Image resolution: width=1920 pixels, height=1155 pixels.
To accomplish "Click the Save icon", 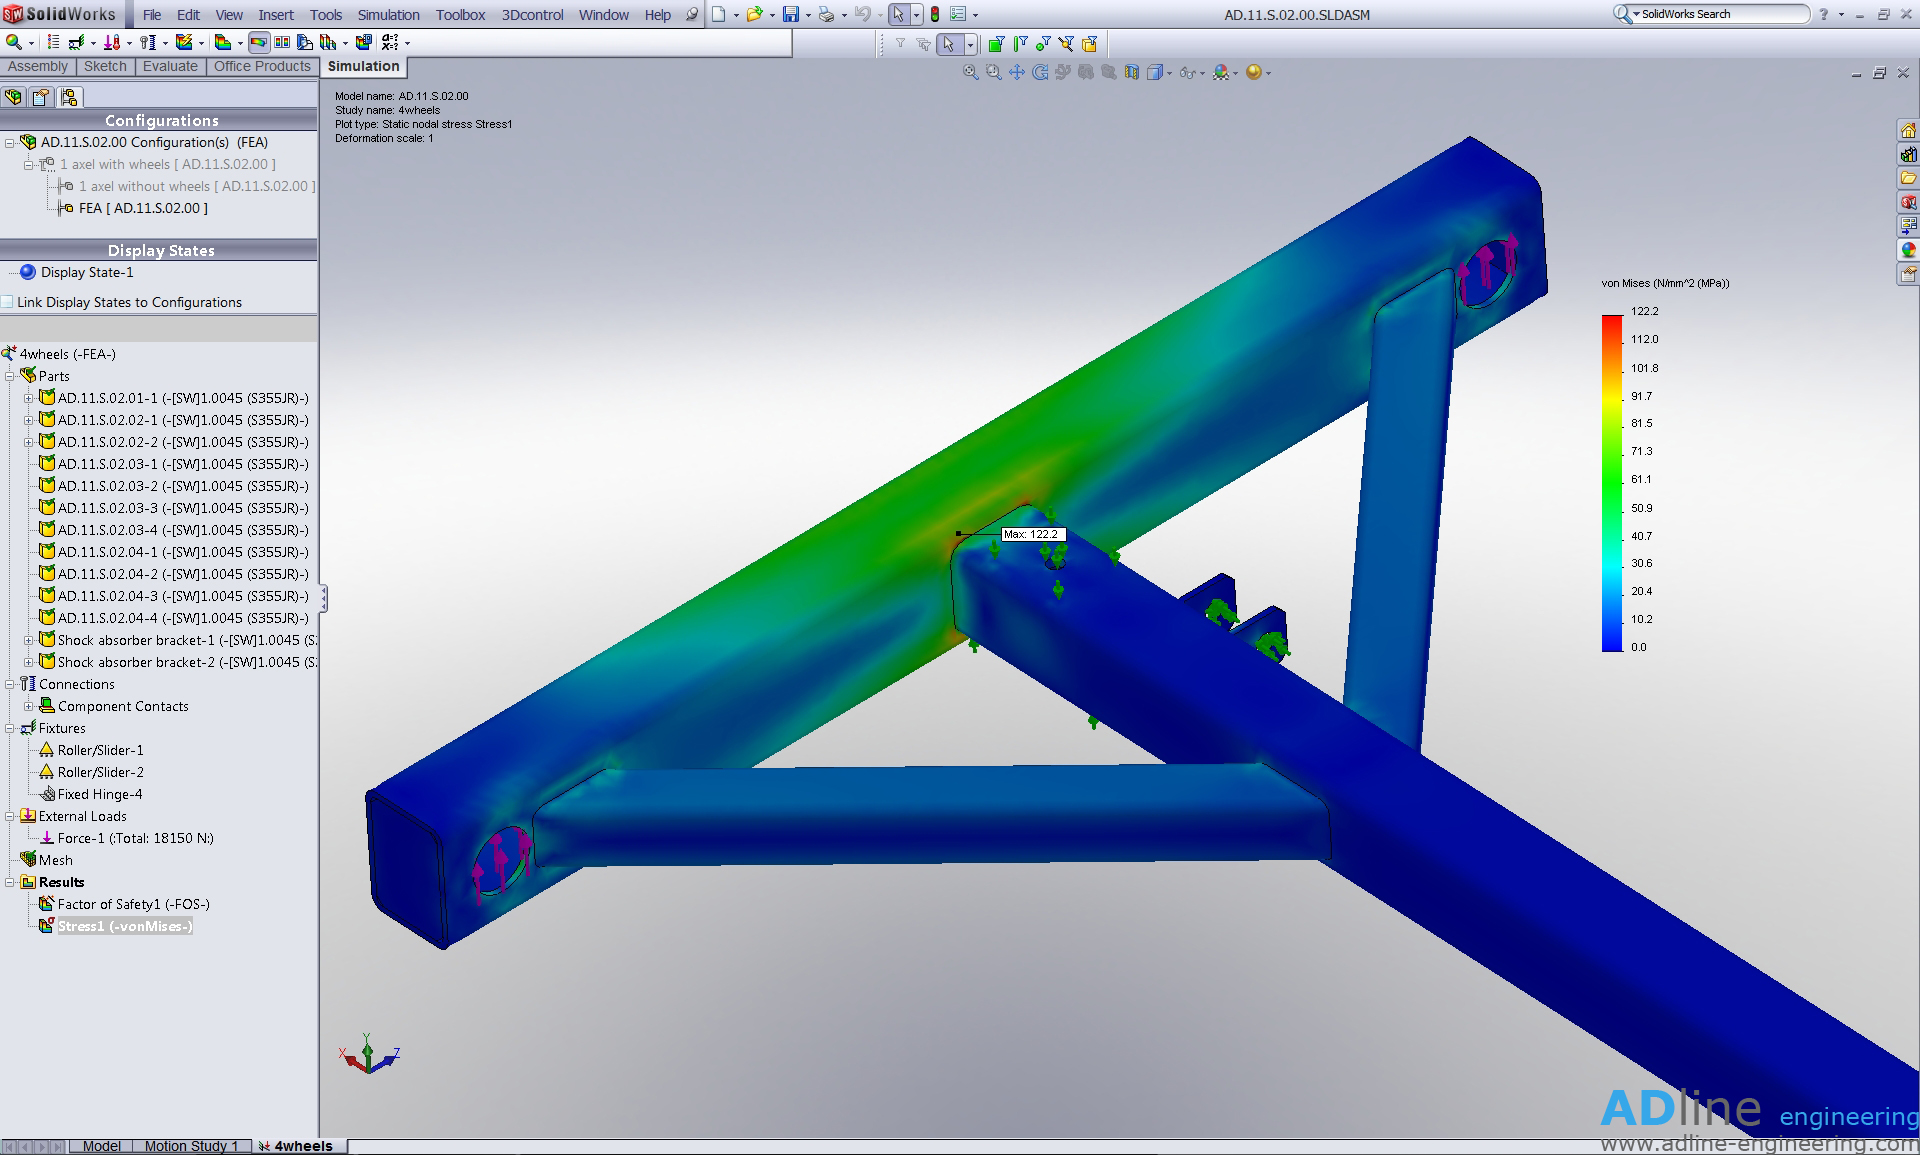I will (x=790, y=14).
